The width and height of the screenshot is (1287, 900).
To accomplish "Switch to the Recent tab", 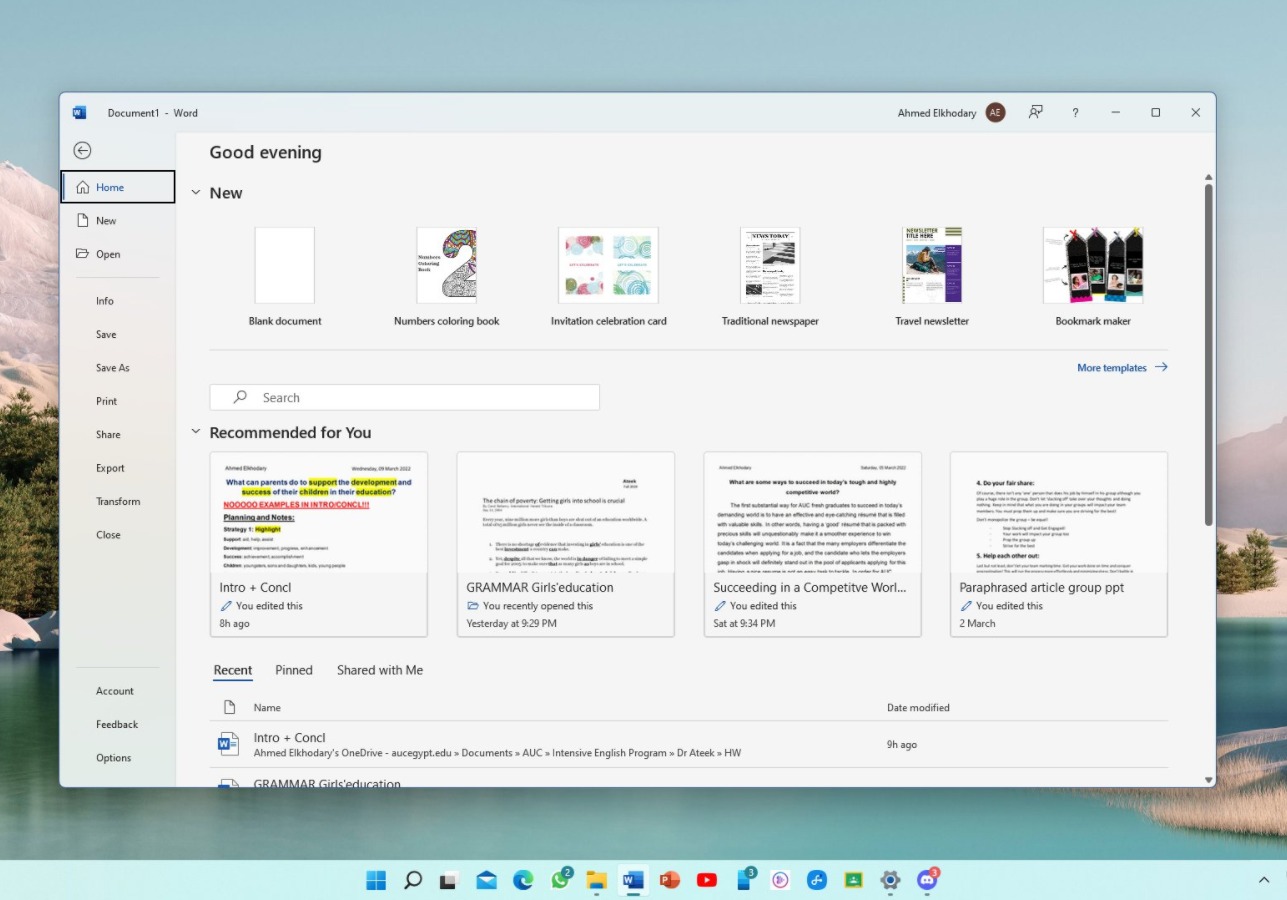I will click(233, 670).
